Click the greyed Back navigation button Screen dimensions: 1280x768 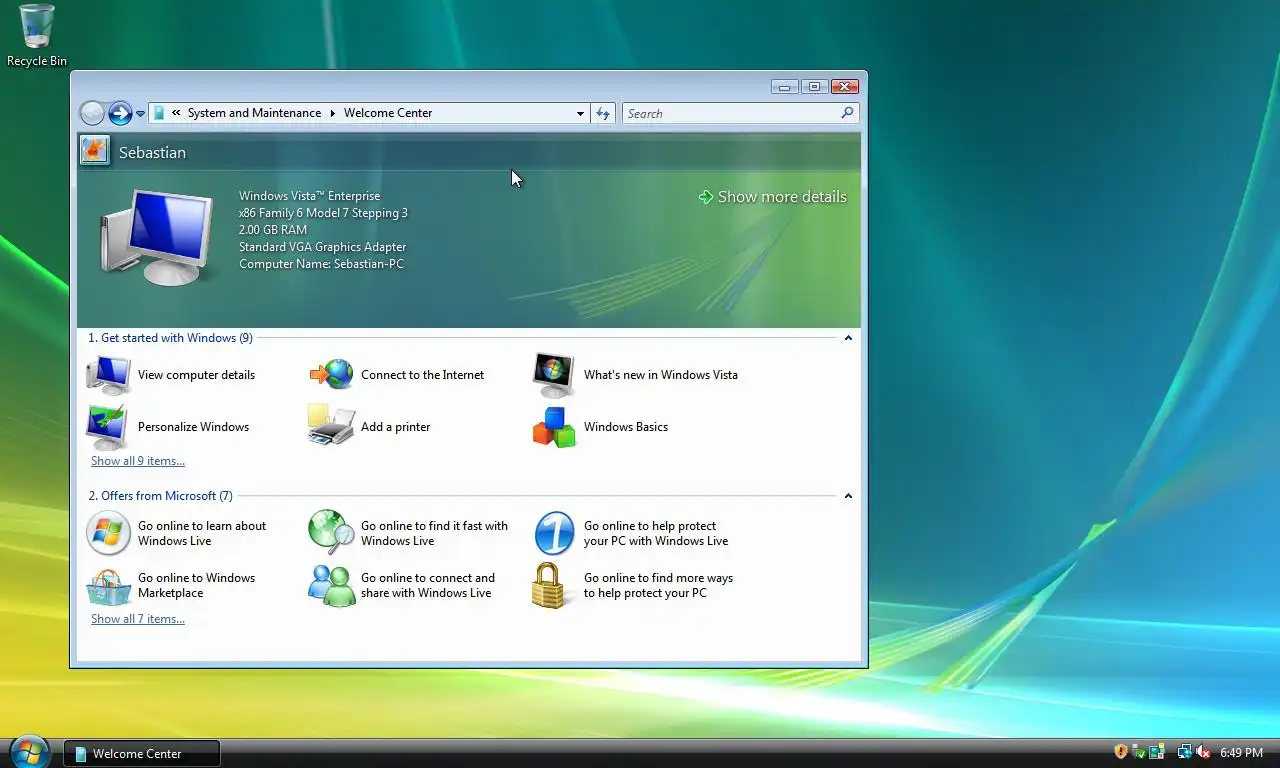pos(92,113)
